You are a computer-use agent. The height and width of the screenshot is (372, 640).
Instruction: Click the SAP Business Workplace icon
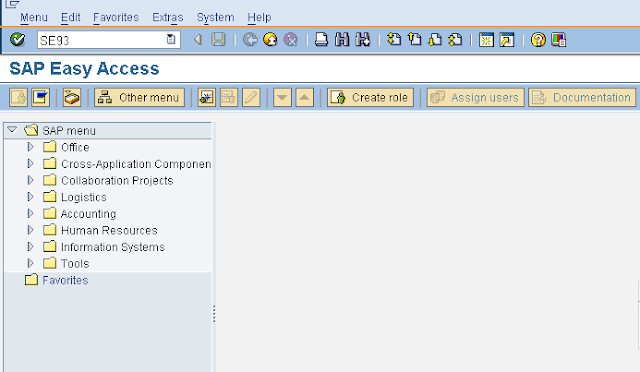tap(72, 98)
